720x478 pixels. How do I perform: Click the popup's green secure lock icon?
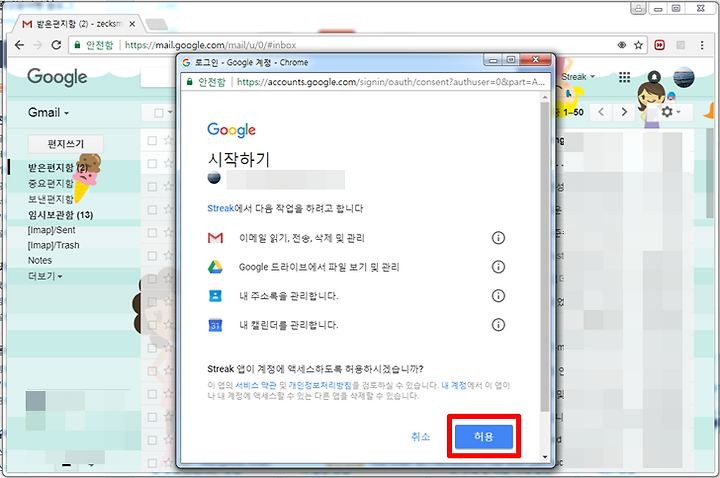click(190, 82)
